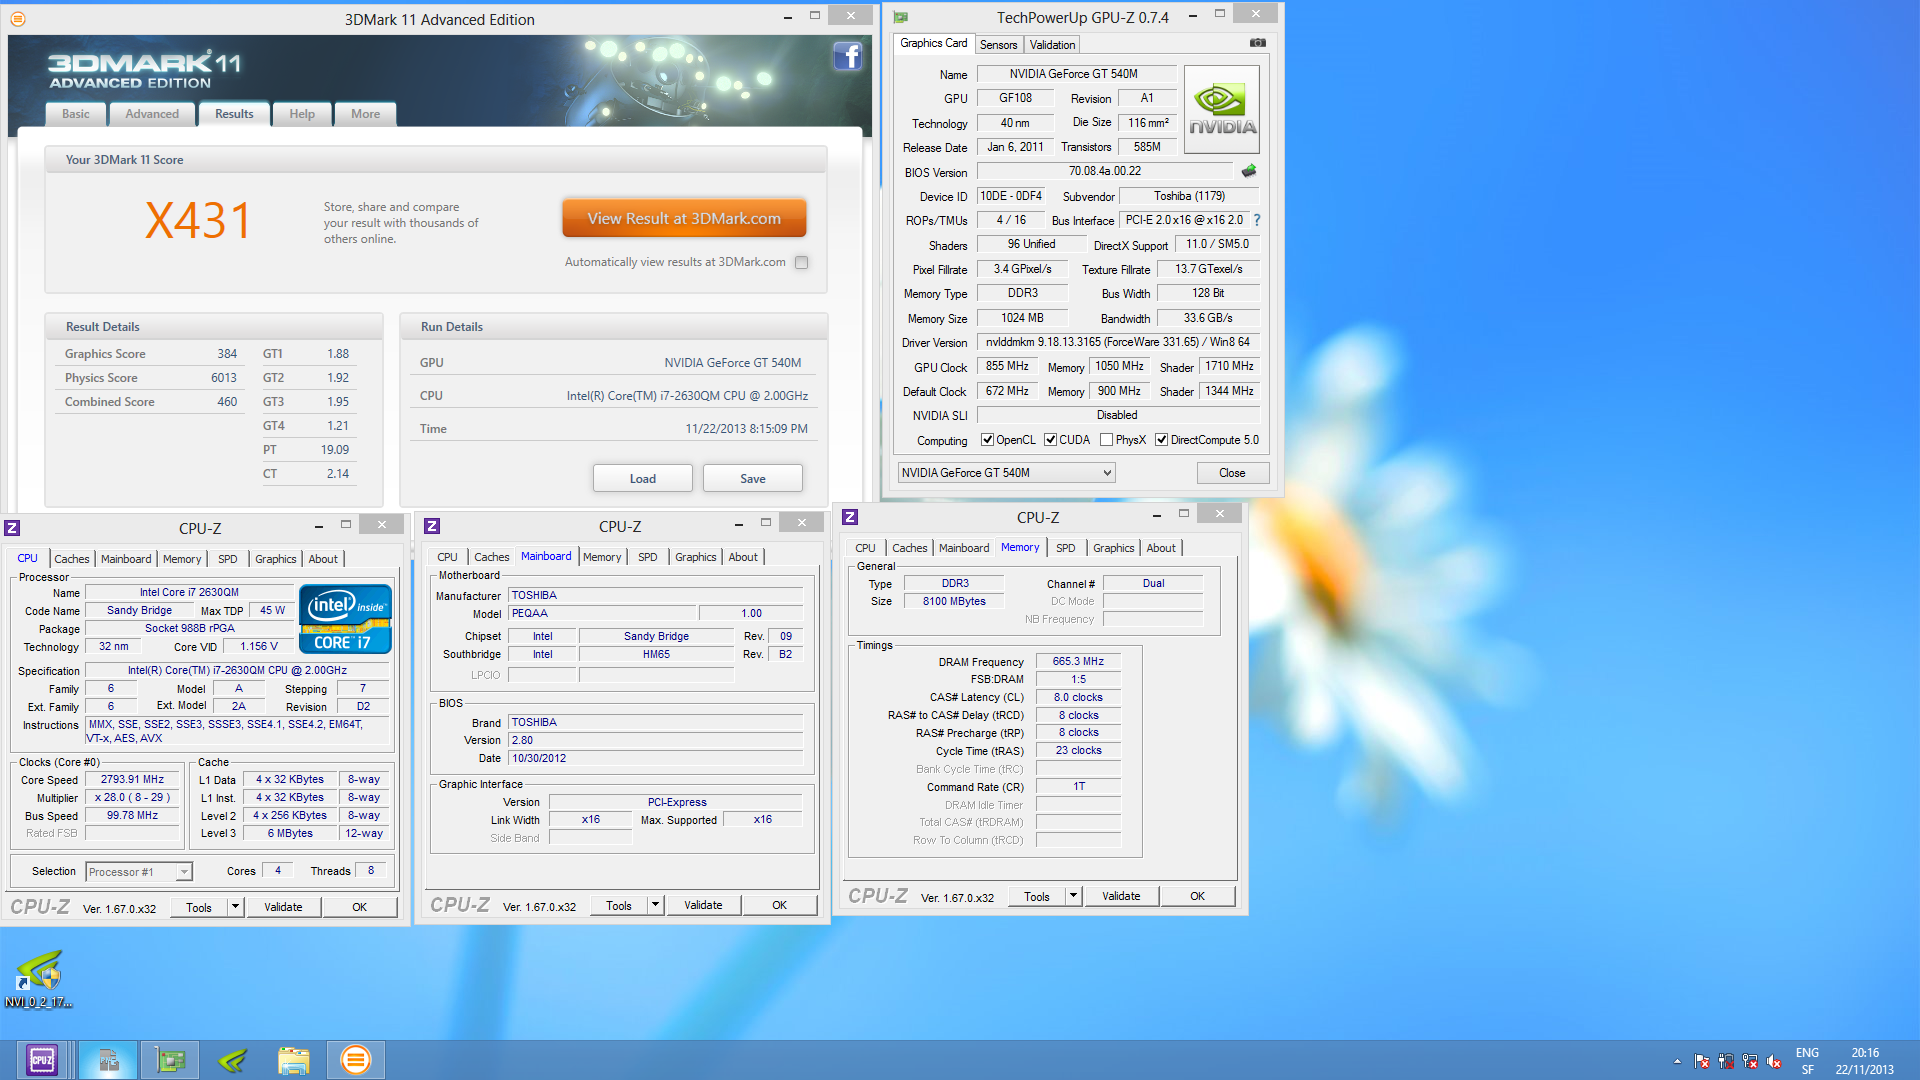Click the ENG language indicator in taskbar
Screen dimensions: 1920x1080
[1807, 1053]
